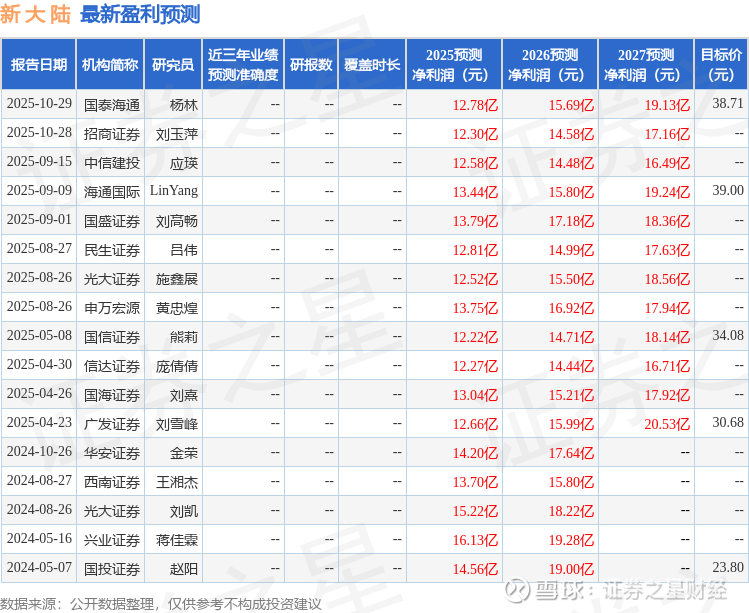Click the 最新盈利预测 heading
The height and width of the screenshot is (613, 749).
coord(140,14)
